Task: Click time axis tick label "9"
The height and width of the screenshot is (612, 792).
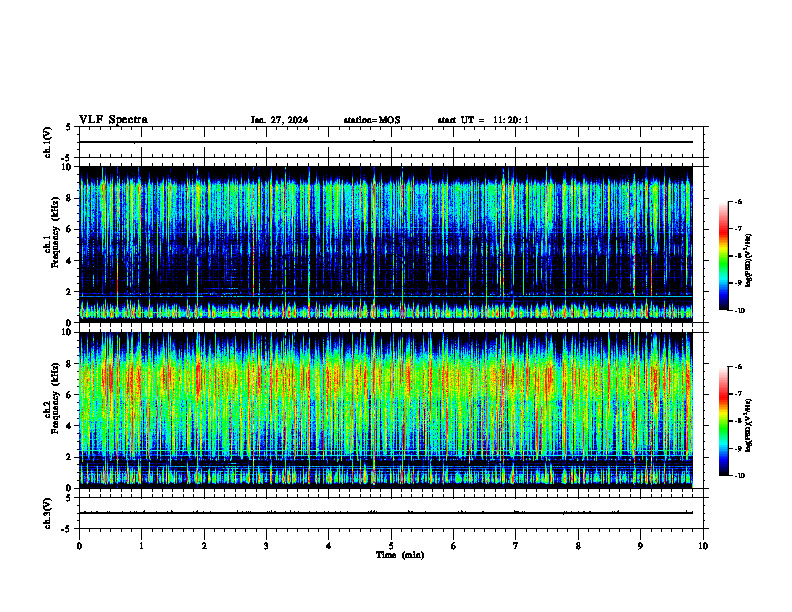Action: tap(640, 546)
